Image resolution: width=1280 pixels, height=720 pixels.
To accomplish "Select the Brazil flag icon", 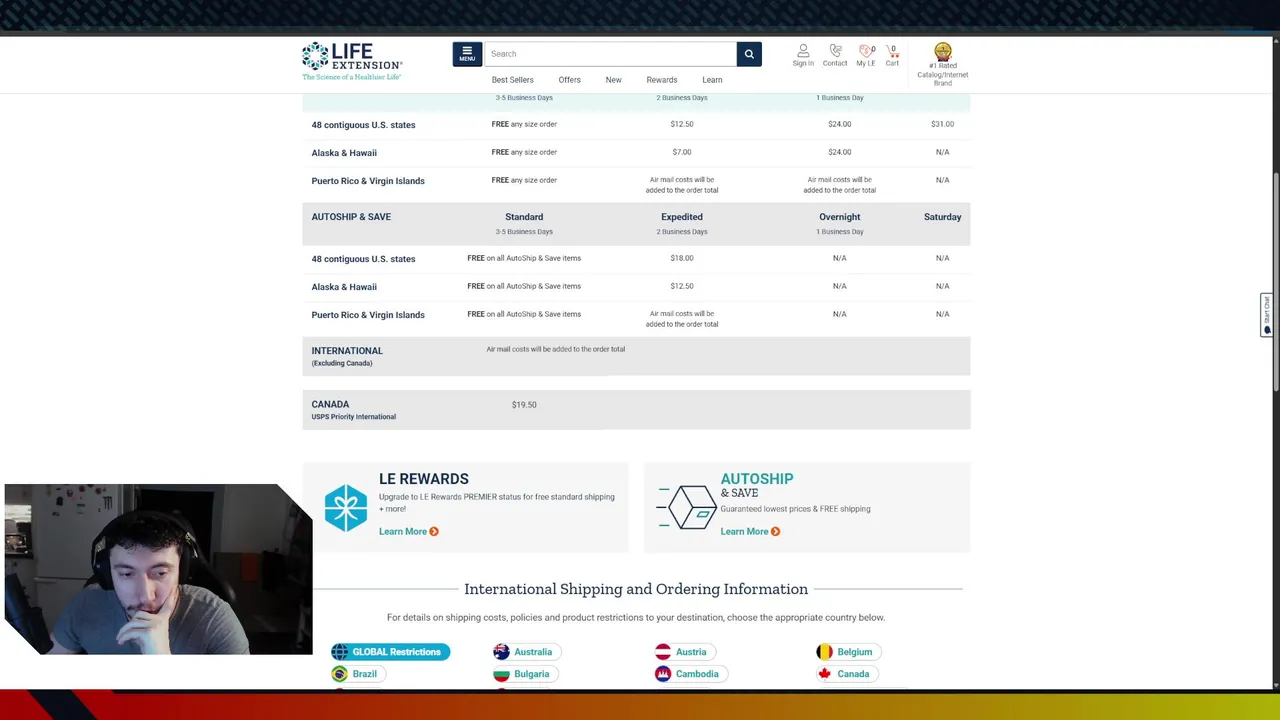I will tap(340, 674).
